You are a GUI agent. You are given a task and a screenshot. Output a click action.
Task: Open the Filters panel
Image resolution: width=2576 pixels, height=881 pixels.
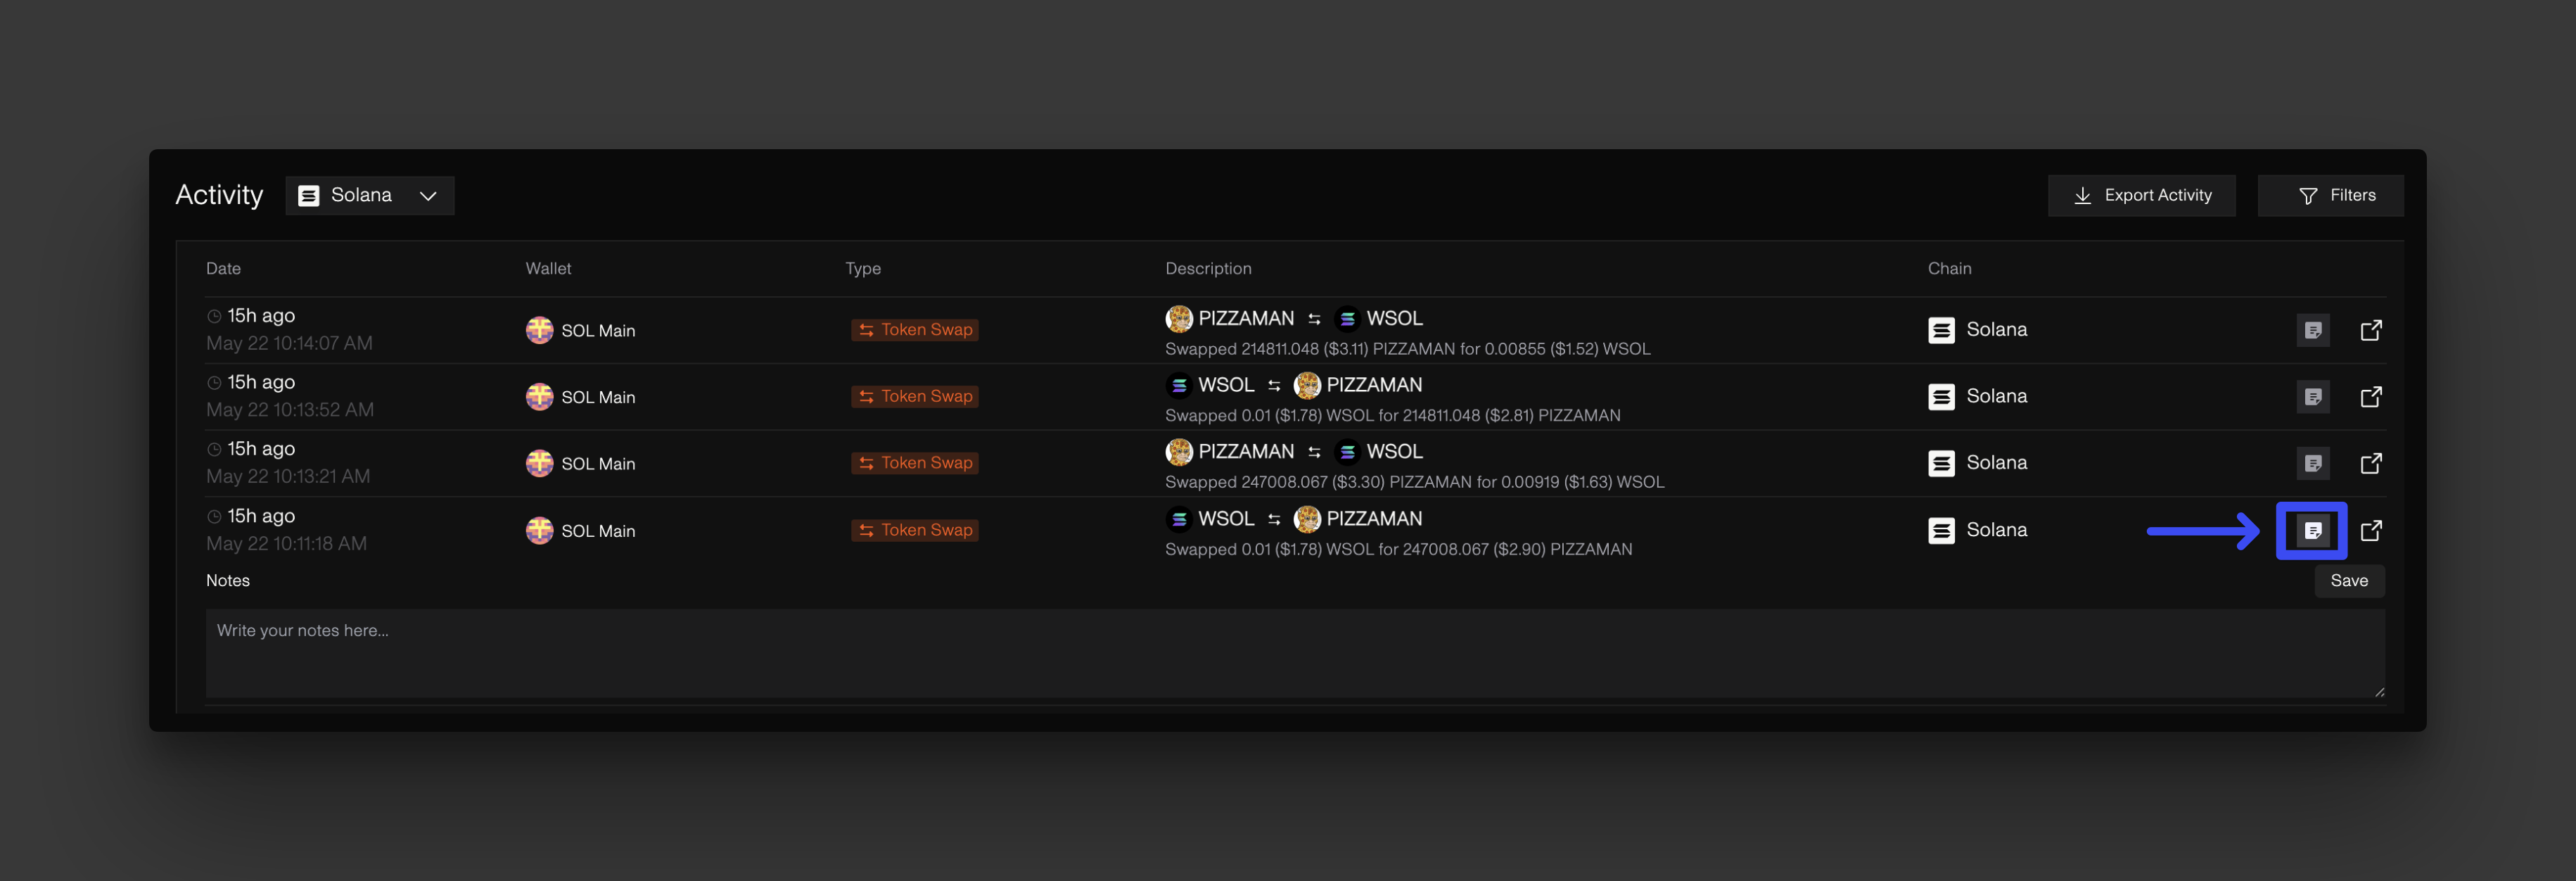(x=2330, y=195)
